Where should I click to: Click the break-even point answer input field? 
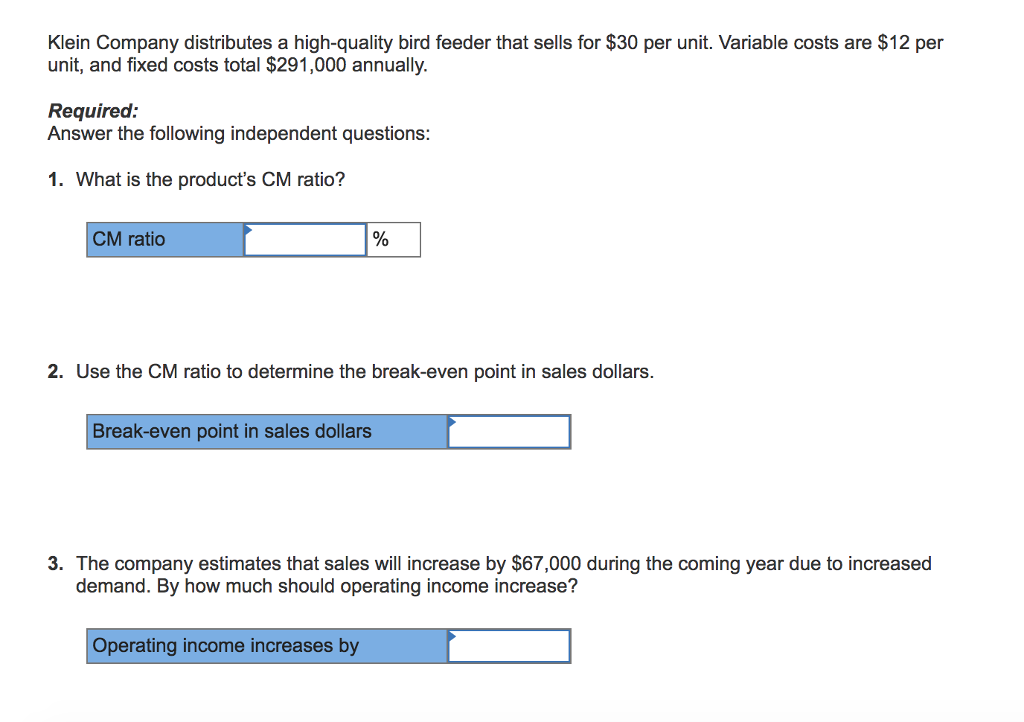pyautogui.click(x=509, y=432)
